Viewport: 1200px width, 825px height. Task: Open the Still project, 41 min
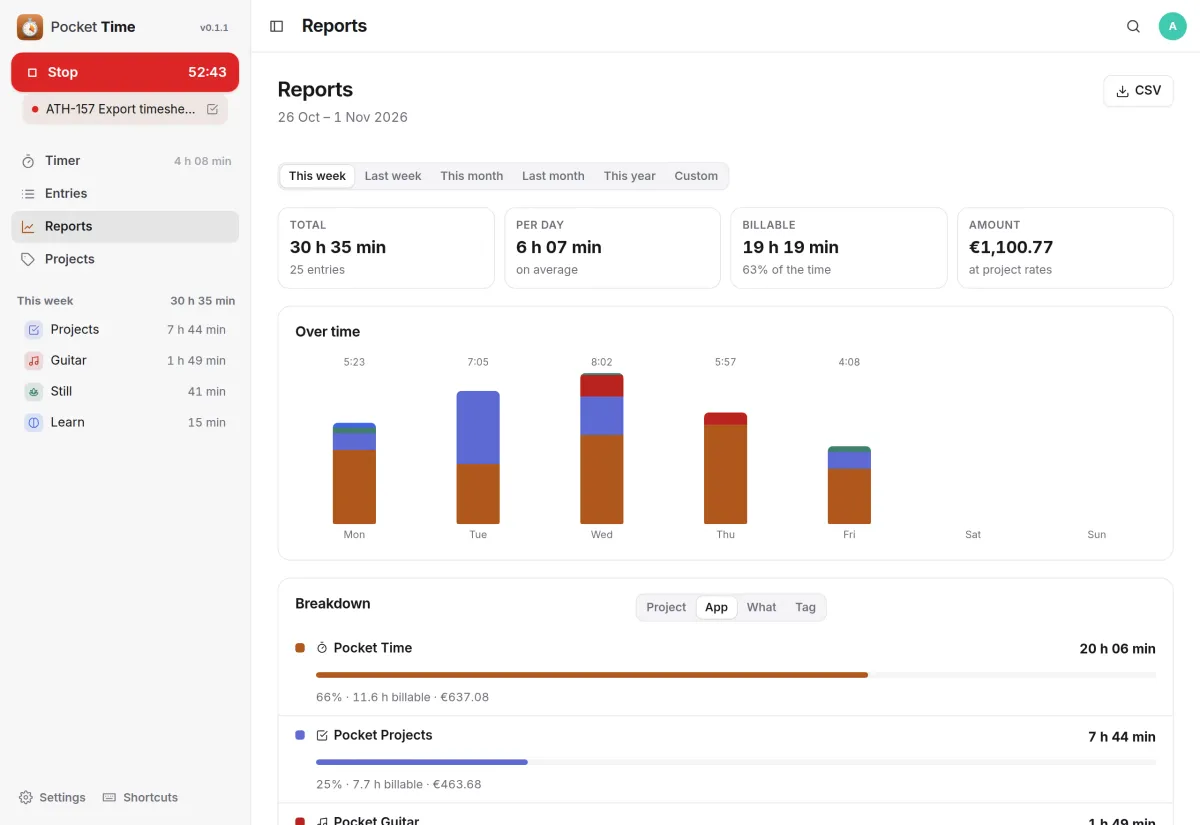pos(125,392)
